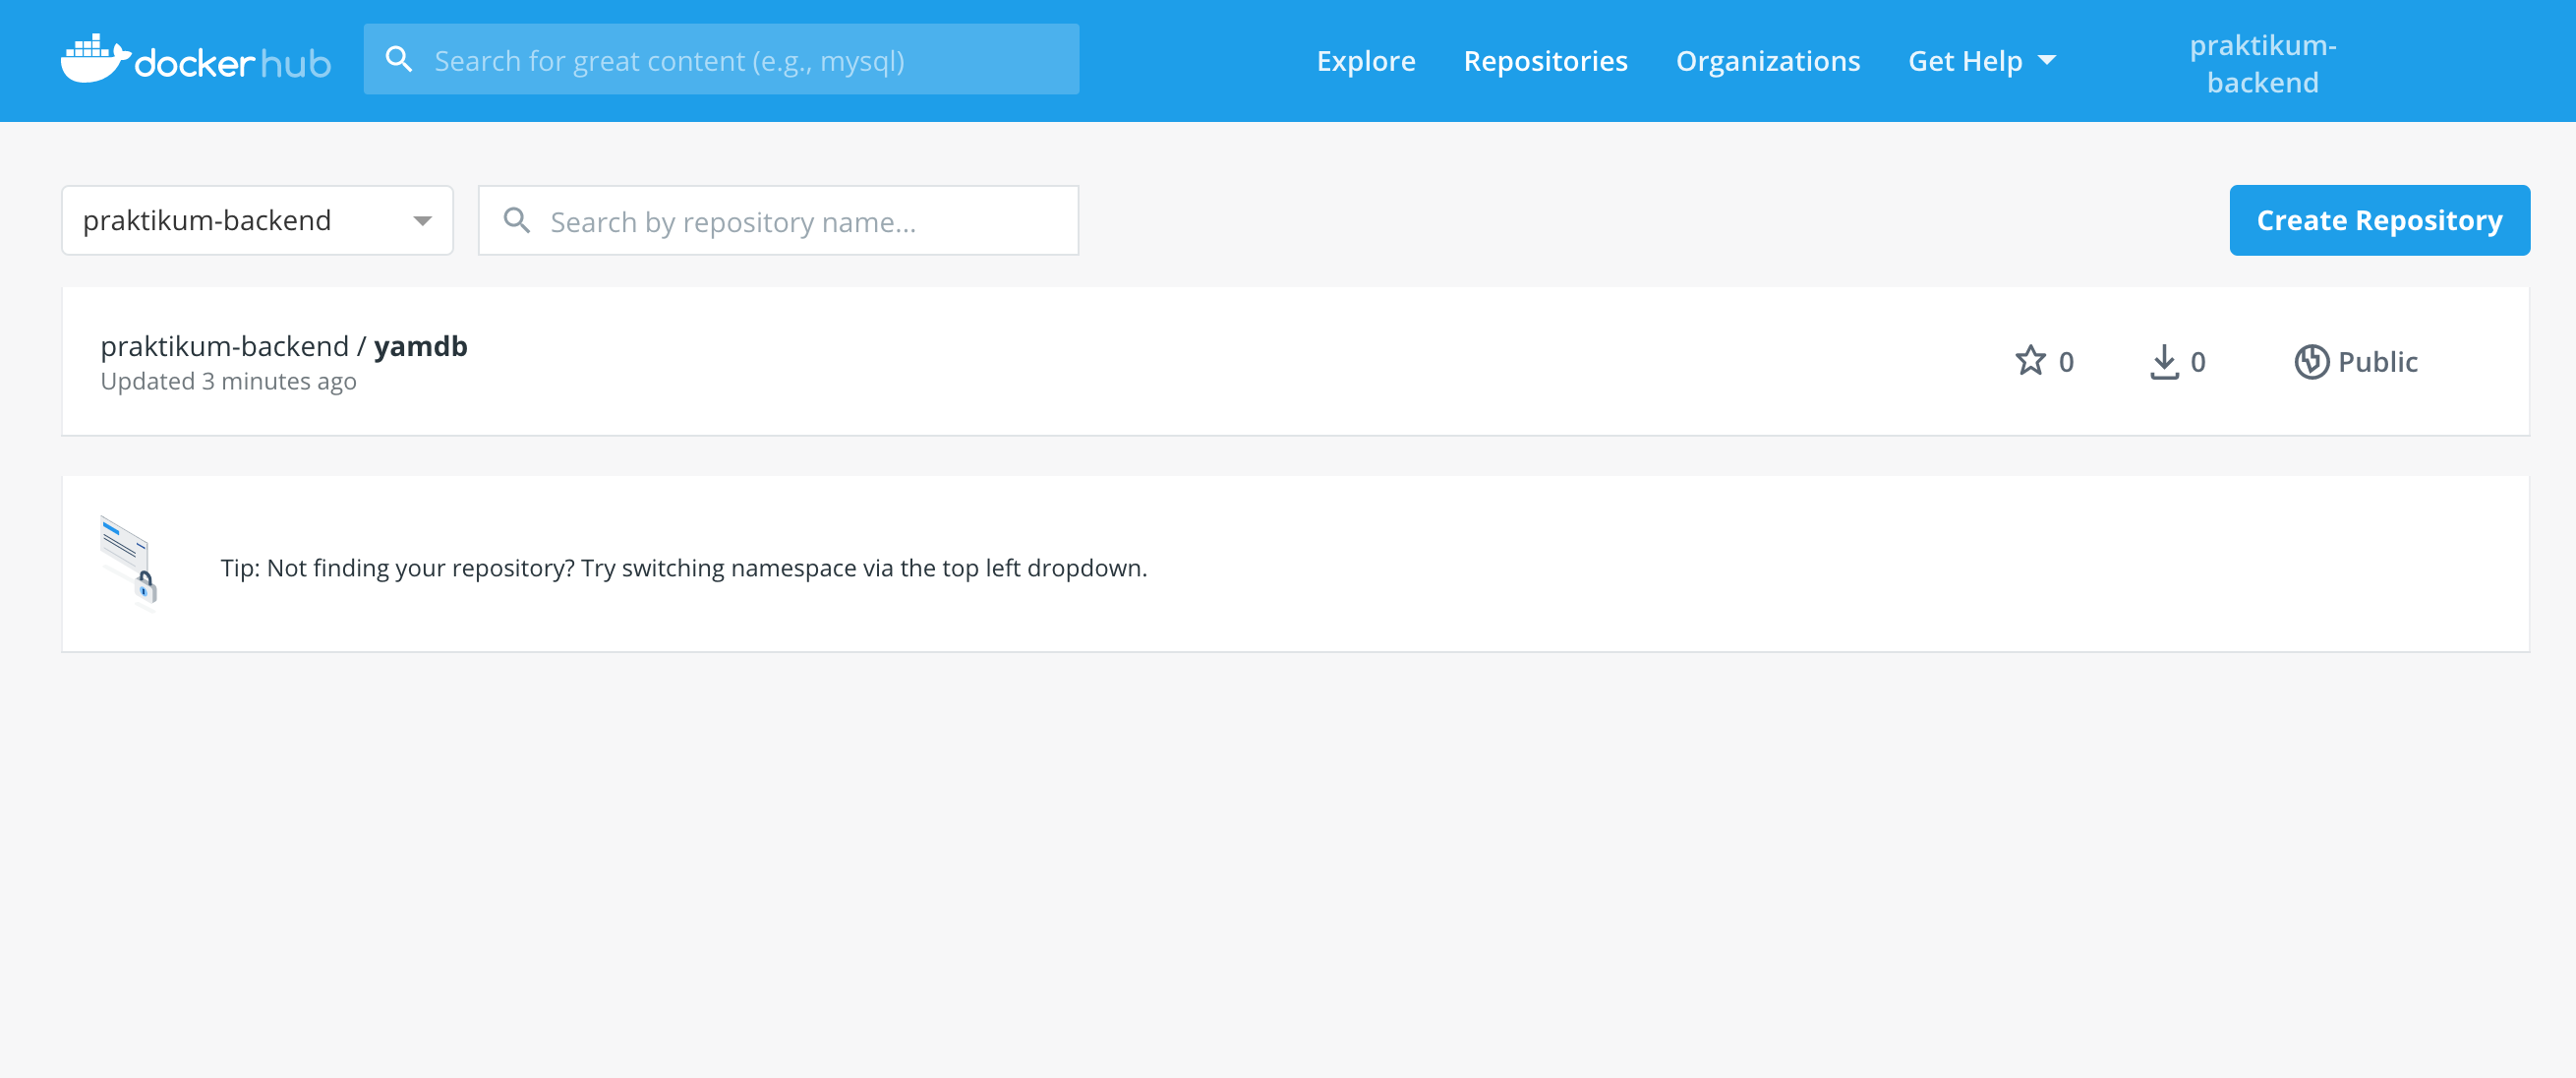Screen dimensions: 2576x1078
Task: Open the praktikum-backend account menu
Action: click(x=2262, y=63)
